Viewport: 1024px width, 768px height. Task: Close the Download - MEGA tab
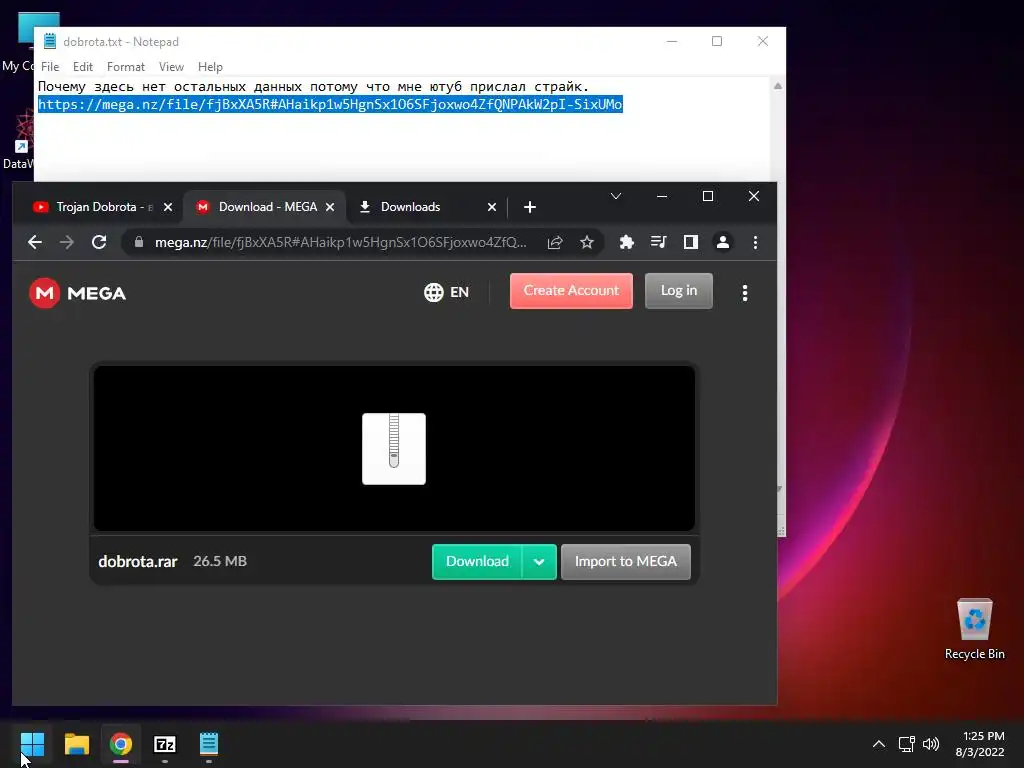click(330, 207)
